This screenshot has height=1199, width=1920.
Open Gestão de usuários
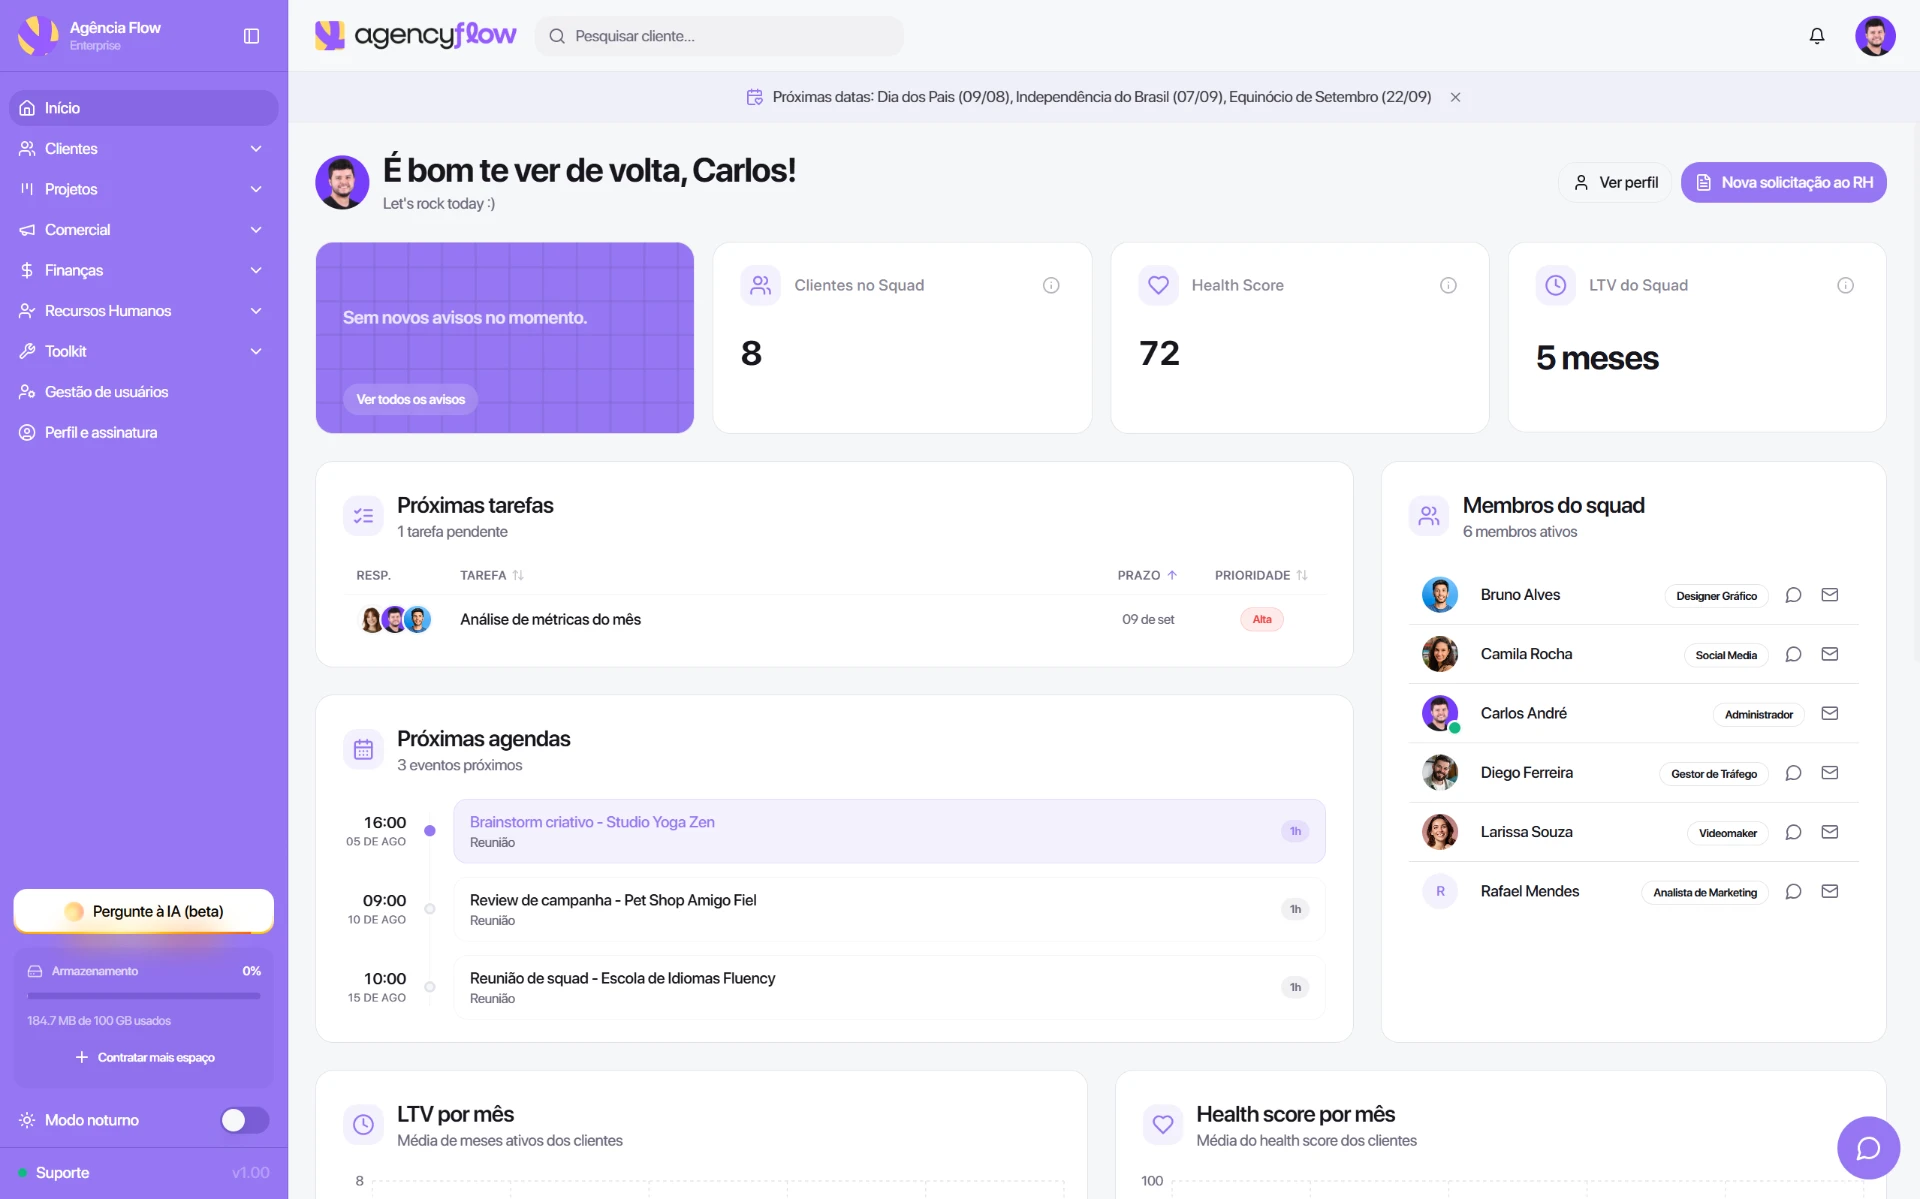pos(143,392)
